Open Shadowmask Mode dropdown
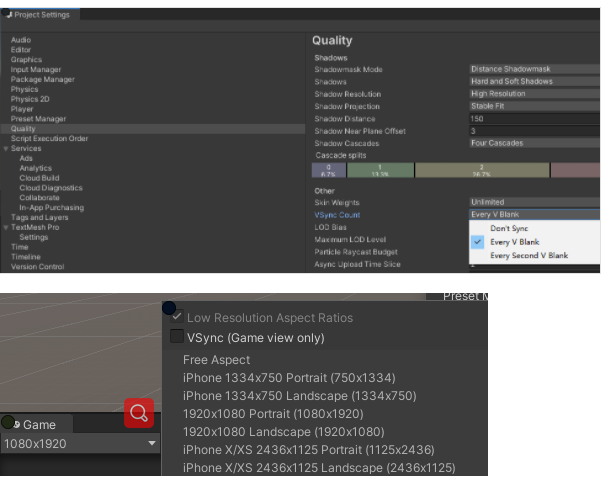 click(x=534, y=69)
